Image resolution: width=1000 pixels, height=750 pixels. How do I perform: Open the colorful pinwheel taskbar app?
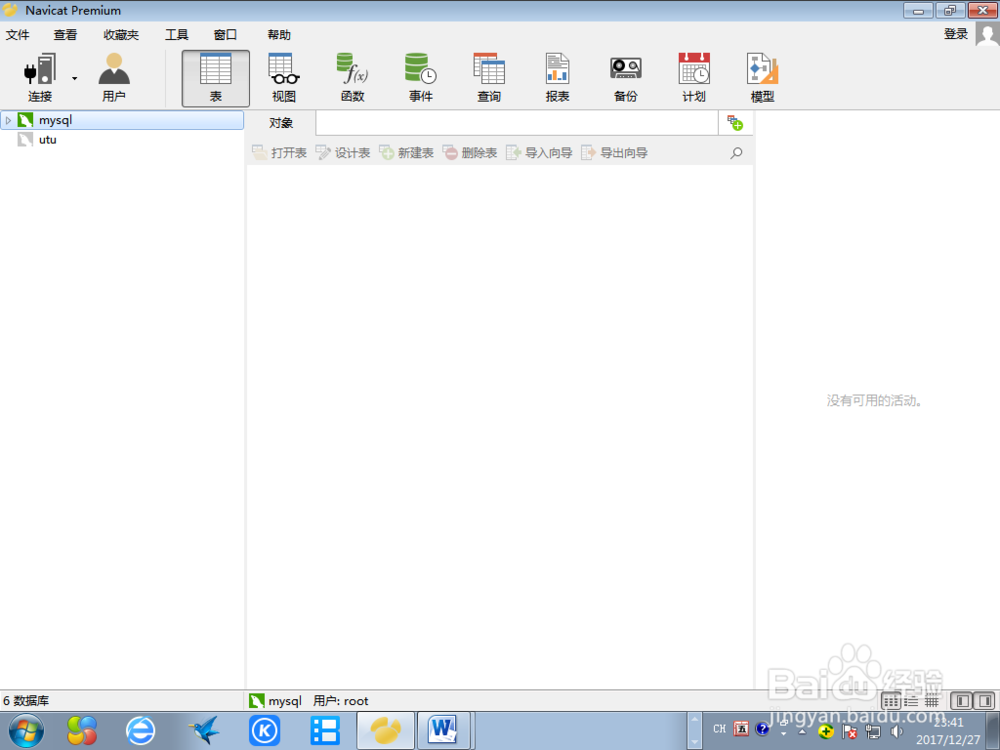coord(82,731)
